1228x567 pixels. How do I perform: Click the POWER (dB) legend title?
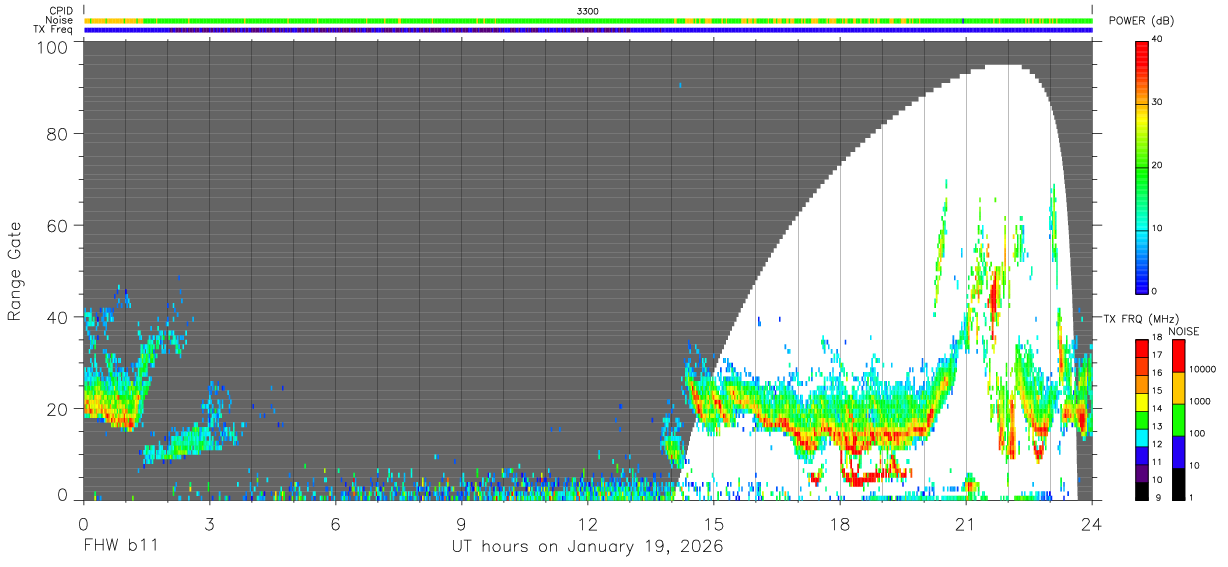tap(1141, 21)
